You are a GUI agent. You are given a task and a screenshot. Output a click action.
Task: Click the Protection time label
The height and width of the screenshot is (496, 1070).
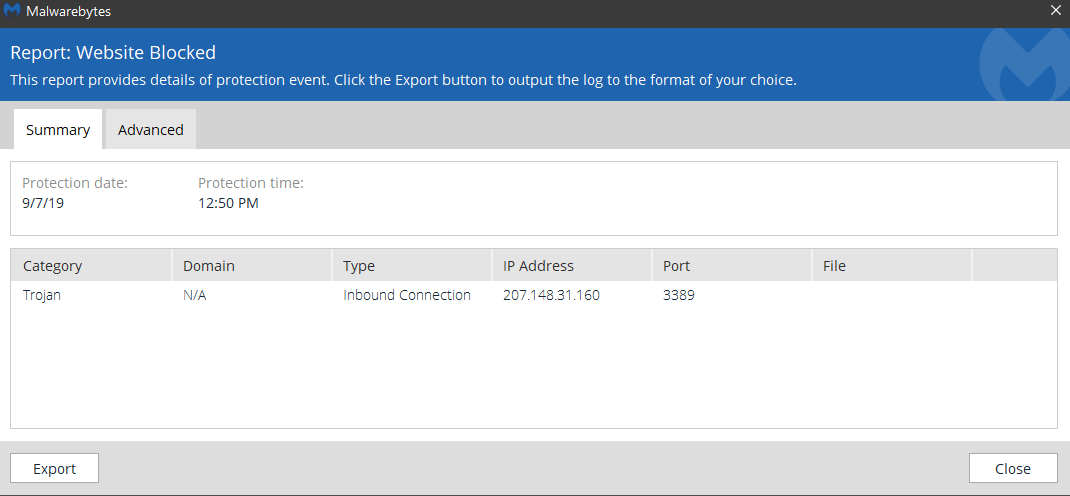pos(251,183)
